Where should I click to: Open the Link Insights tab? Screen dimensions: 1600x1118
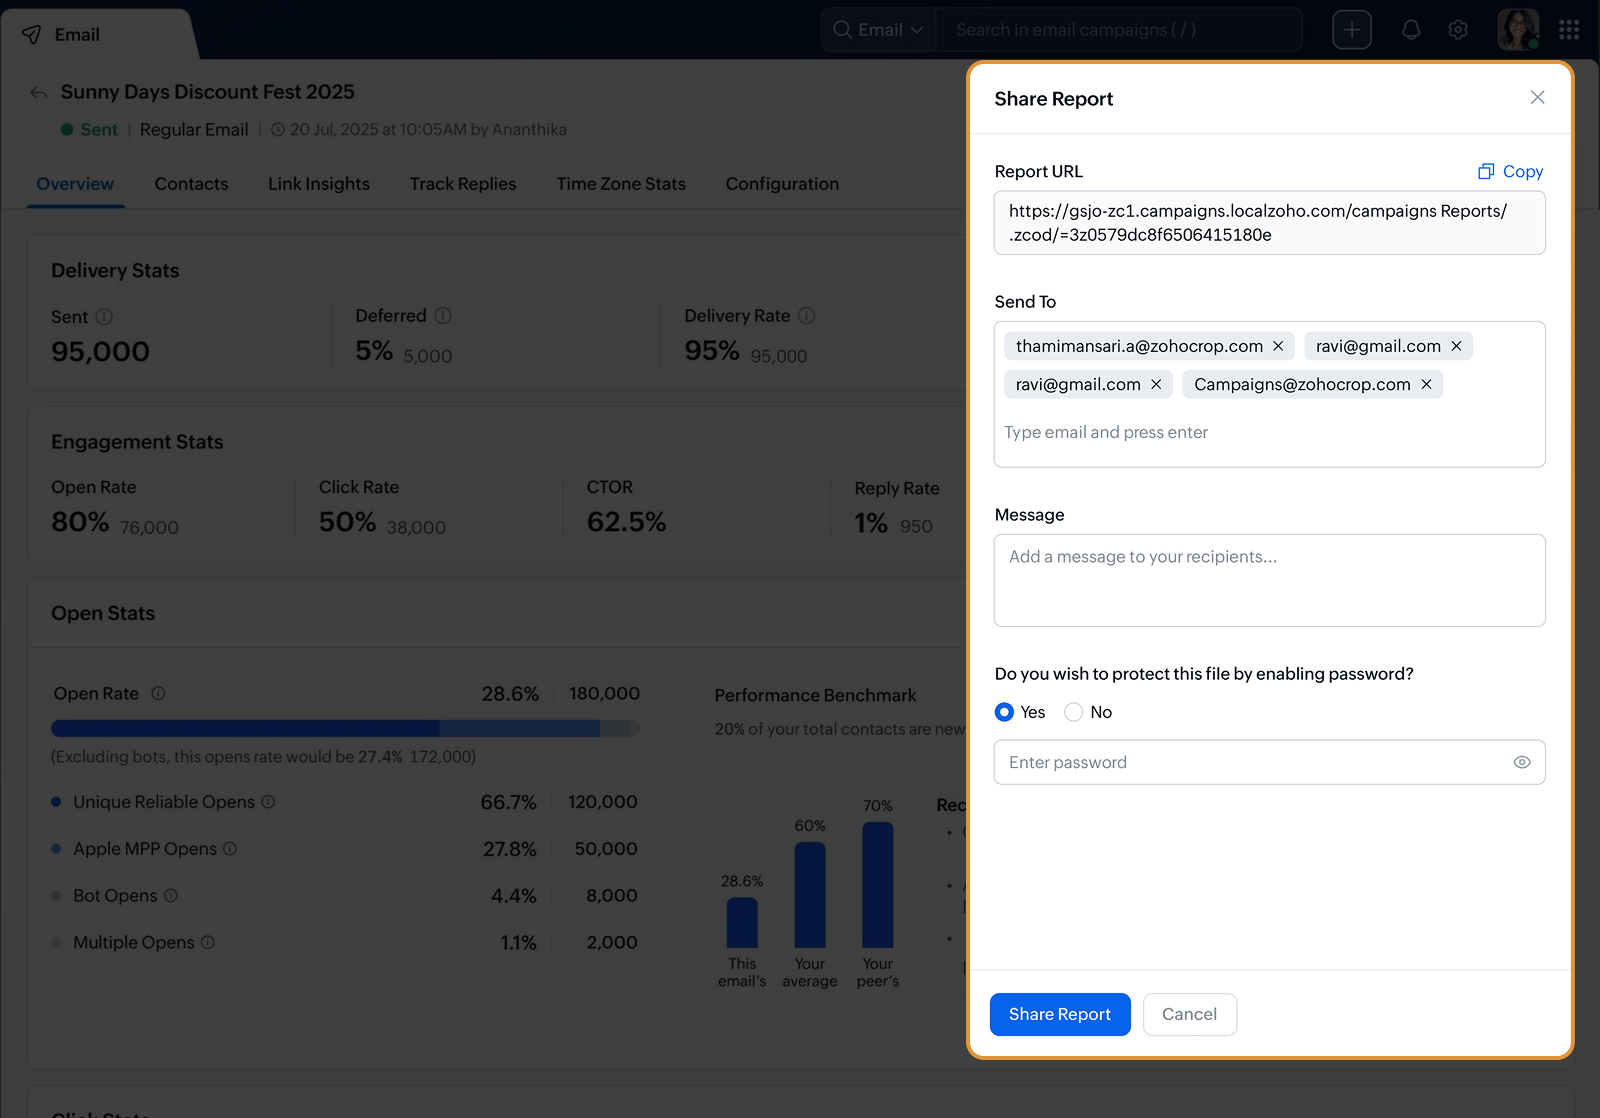(319, 184)
